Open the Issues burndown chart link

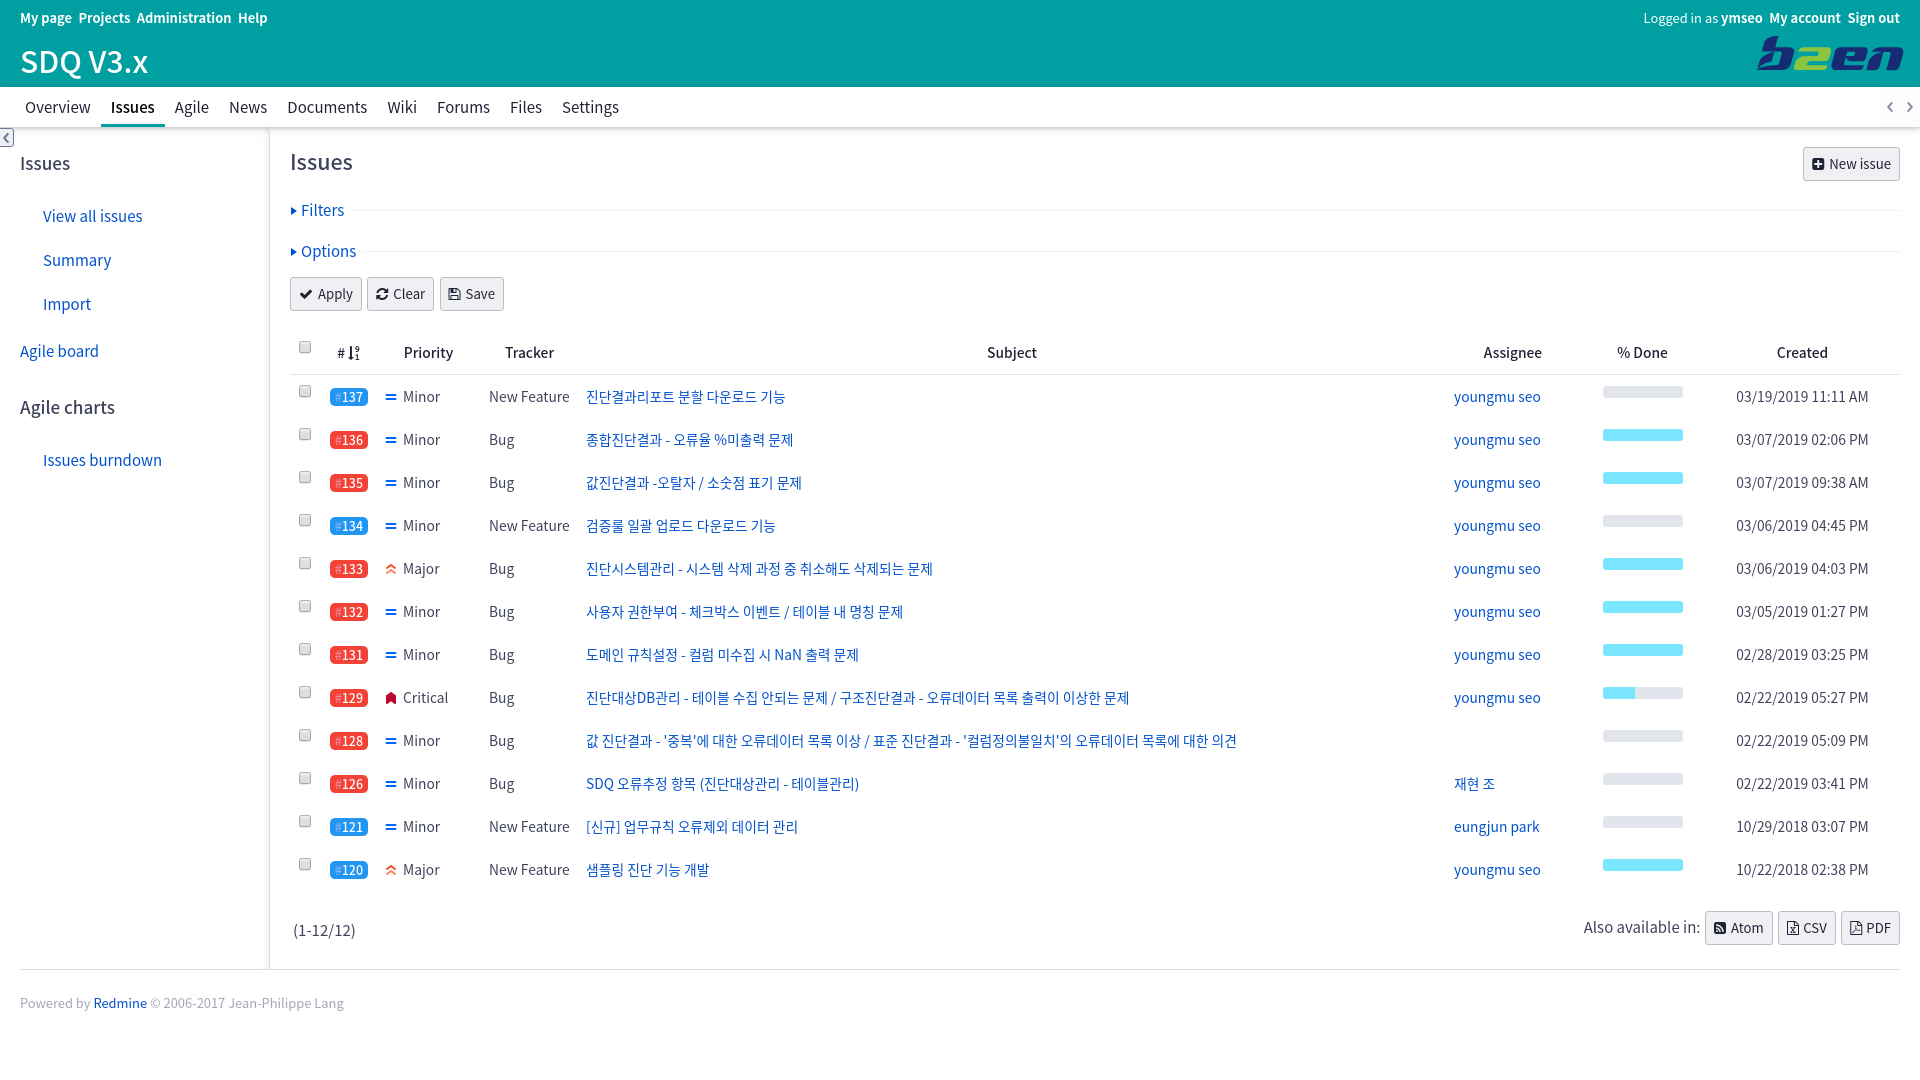click(102, 460)
